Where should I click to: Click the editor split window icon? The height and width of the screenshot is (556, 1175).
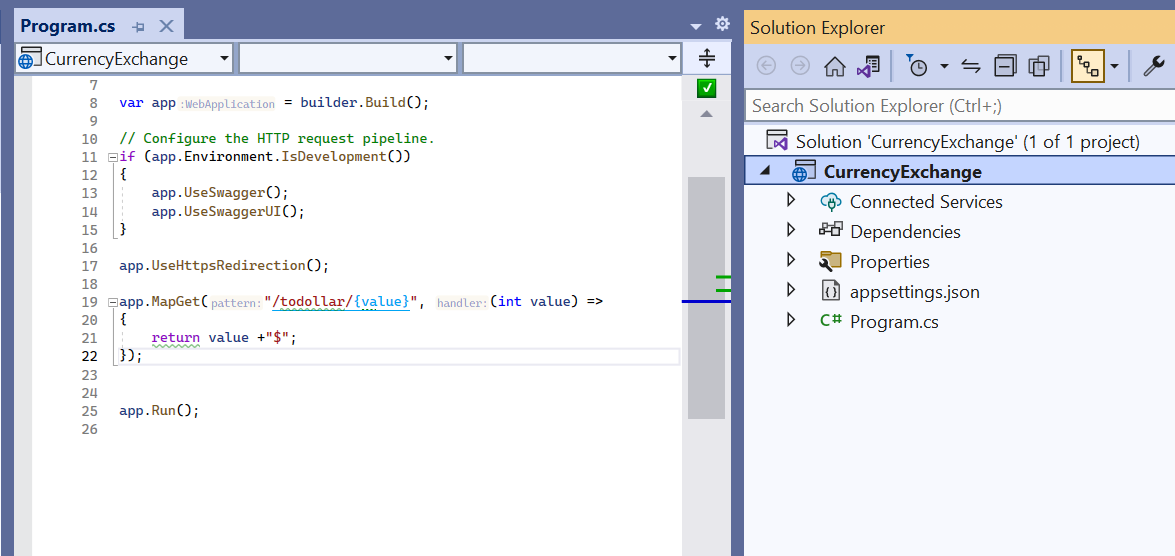coord(707,58)
